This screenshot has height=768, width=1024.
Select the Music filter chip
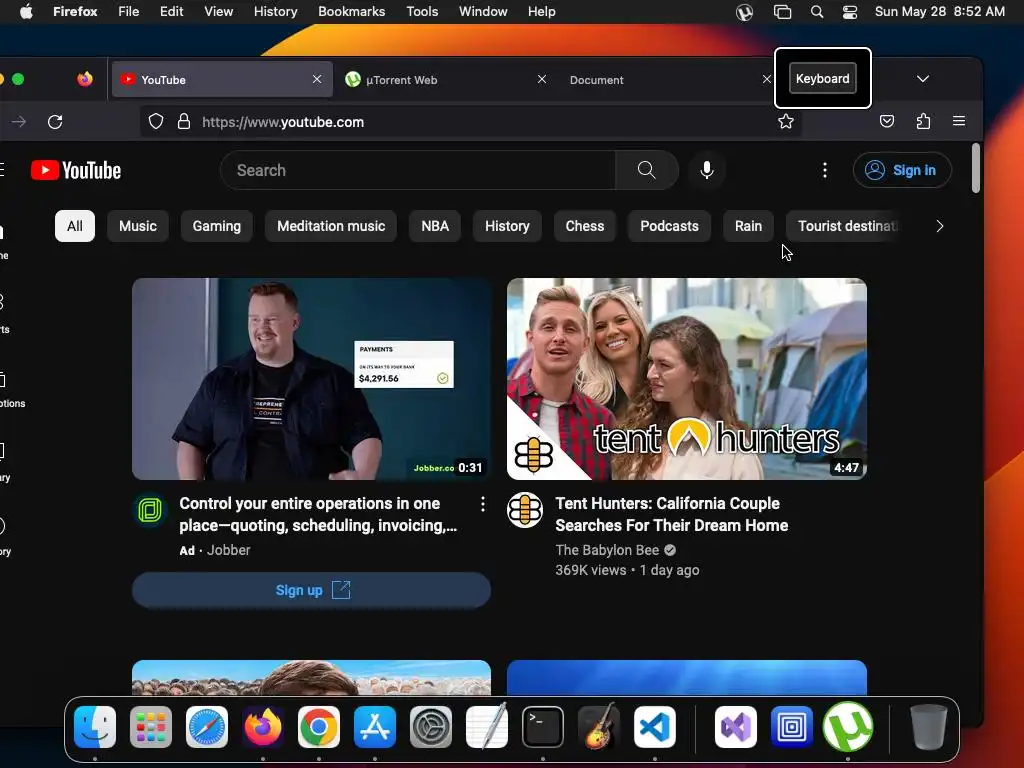(x=138, y=226)
